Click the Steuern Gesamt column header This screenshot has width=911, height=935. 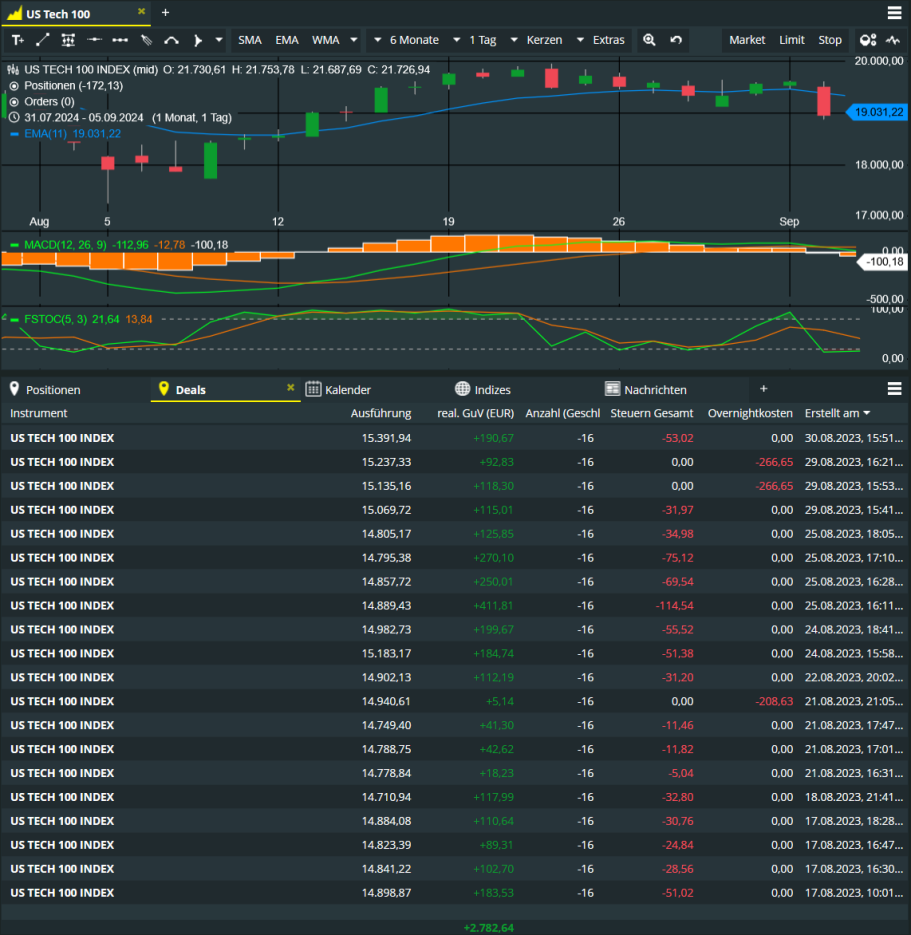click(x=652, y=413)
